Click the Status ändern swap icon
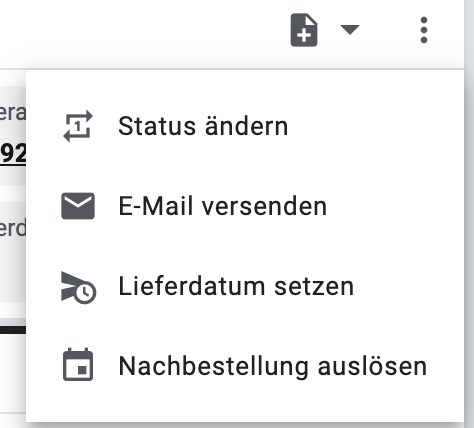 pyautogui.click(x=78, y=126)
